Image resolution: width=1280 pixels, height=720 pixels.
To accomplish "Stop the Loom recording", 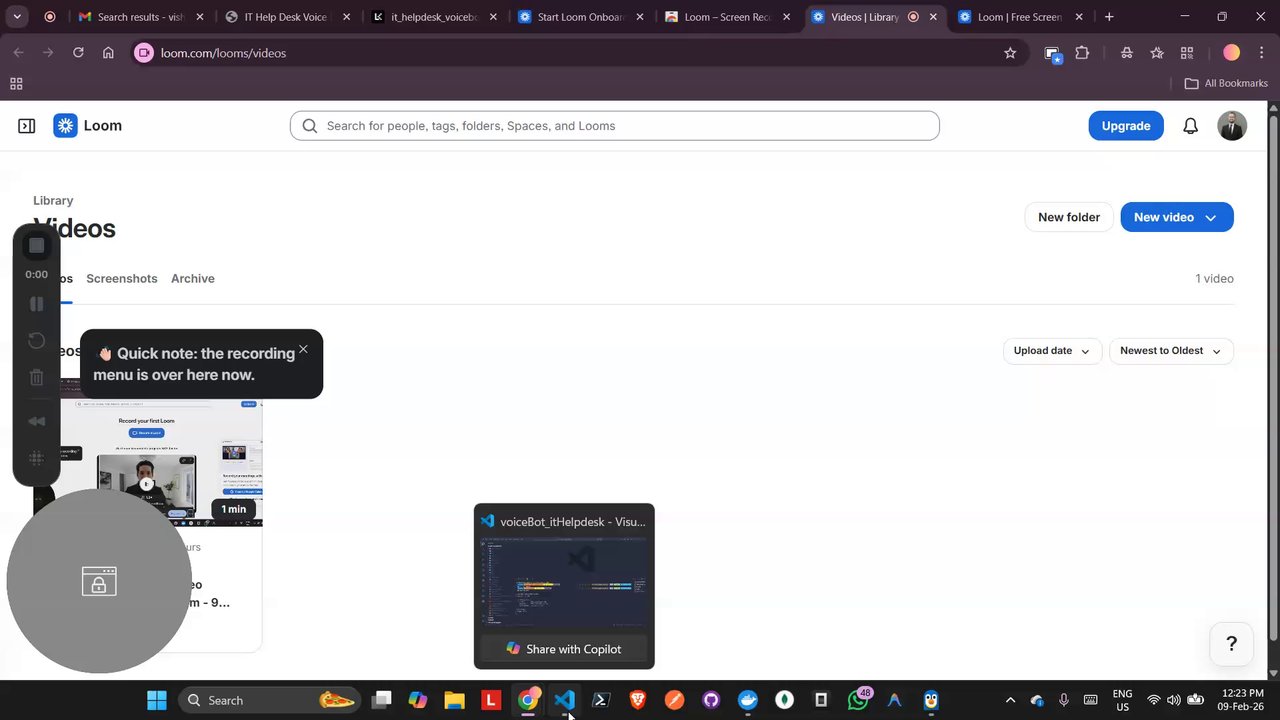I will pos(36,246).
